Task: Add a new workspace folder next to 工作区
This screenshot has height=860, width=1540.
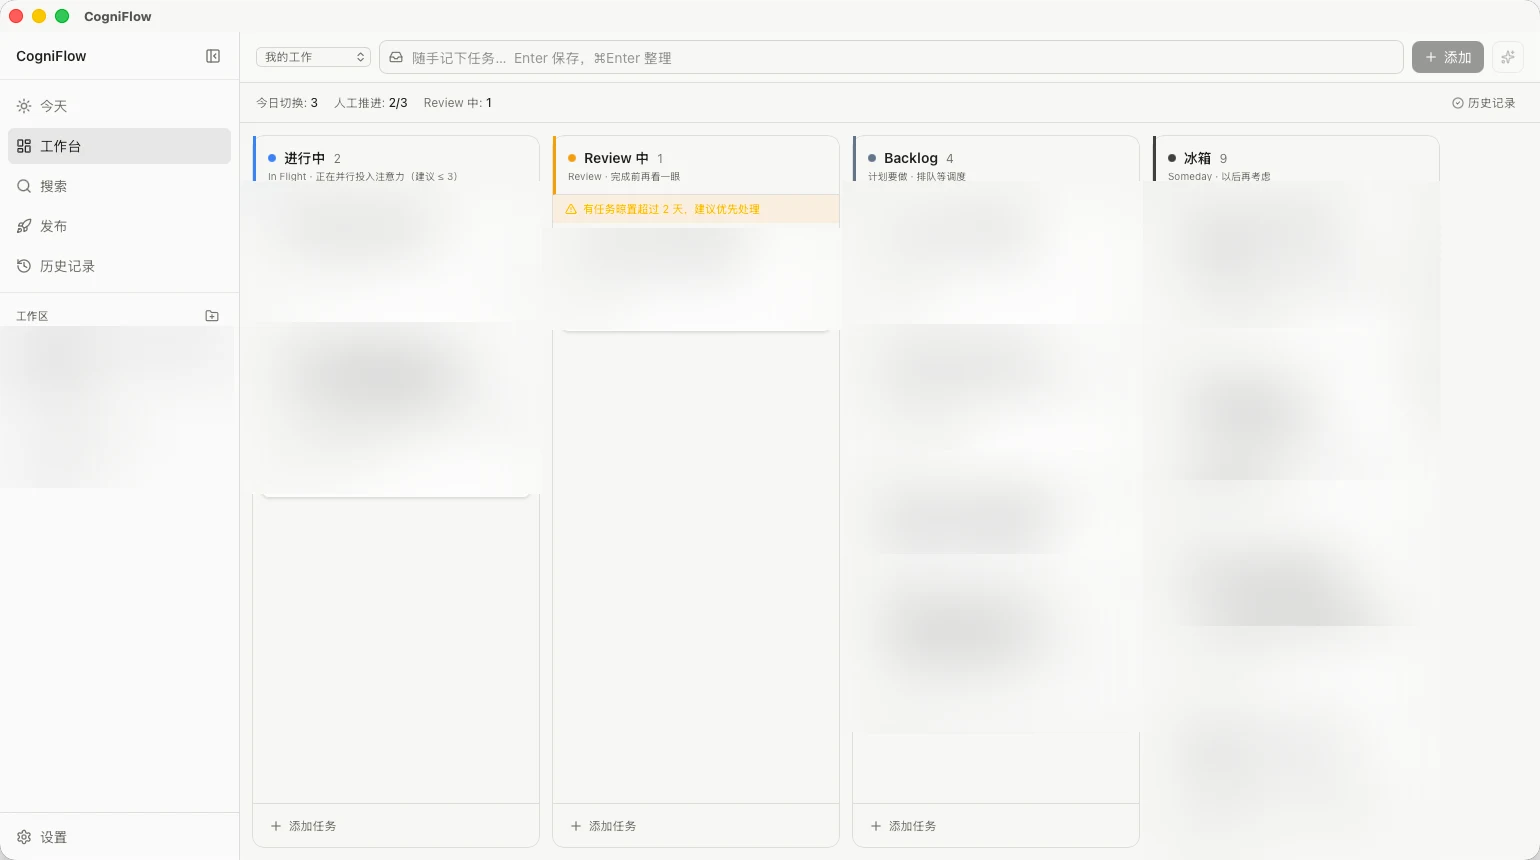Action: tap(212, 316)
